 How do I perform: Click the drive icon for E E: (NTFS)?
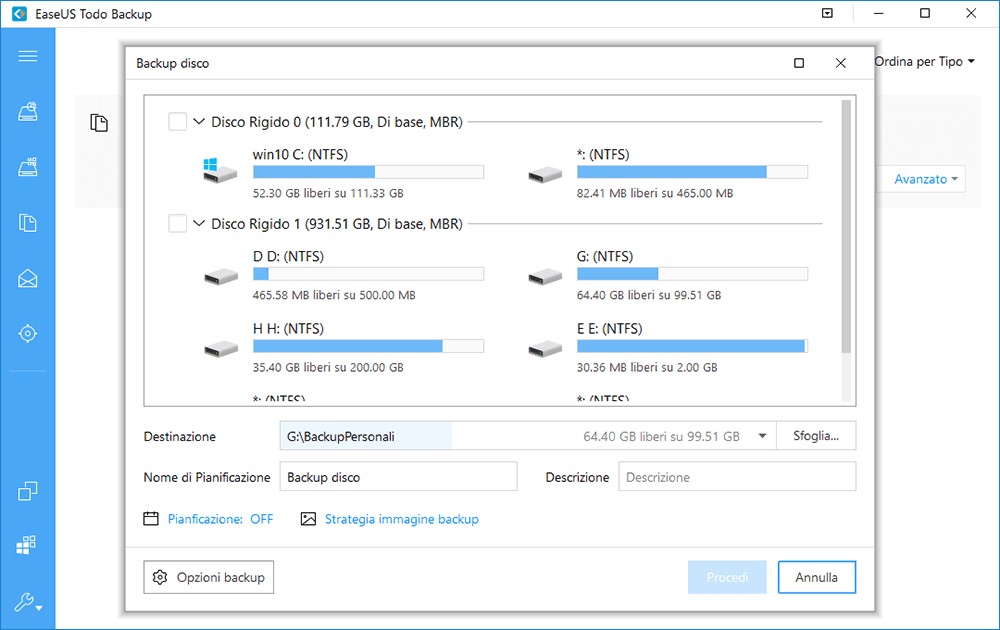pos(545,349)
